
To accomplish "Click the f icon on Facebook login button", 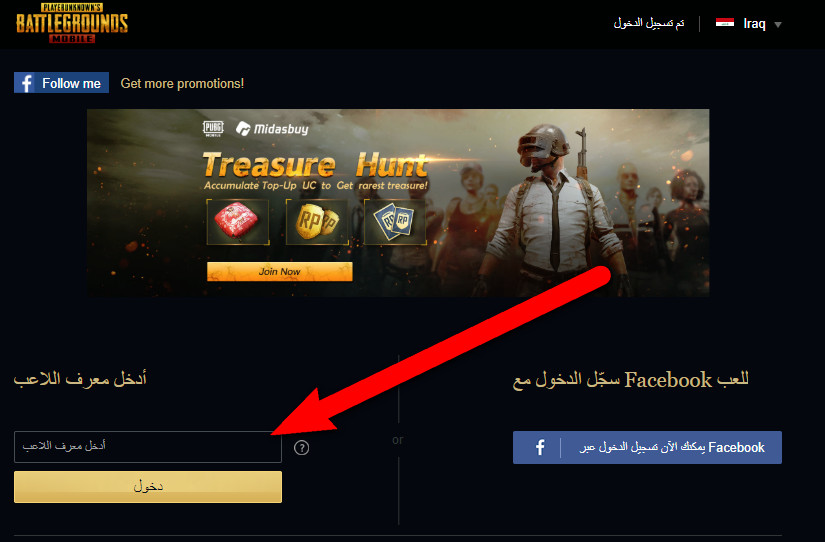I will point(540,447).
